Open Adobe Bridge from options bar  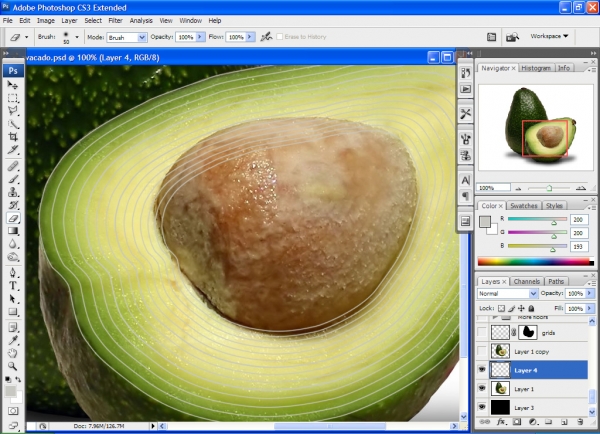coord(512,37)
